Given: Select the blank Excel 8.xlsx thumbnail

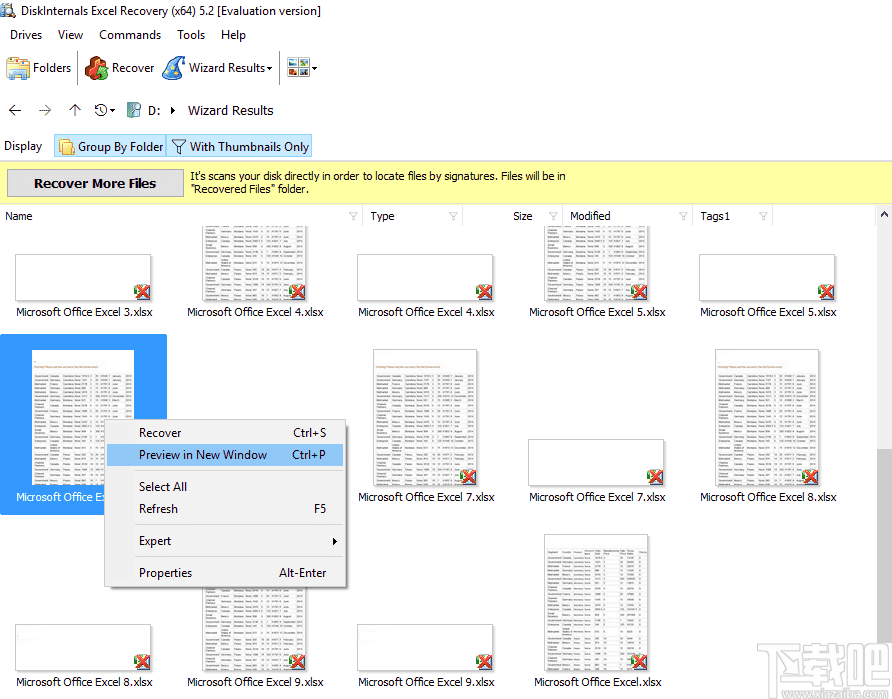Looking at the screenshot, I should pyautogui.click(x=84, y=649).
